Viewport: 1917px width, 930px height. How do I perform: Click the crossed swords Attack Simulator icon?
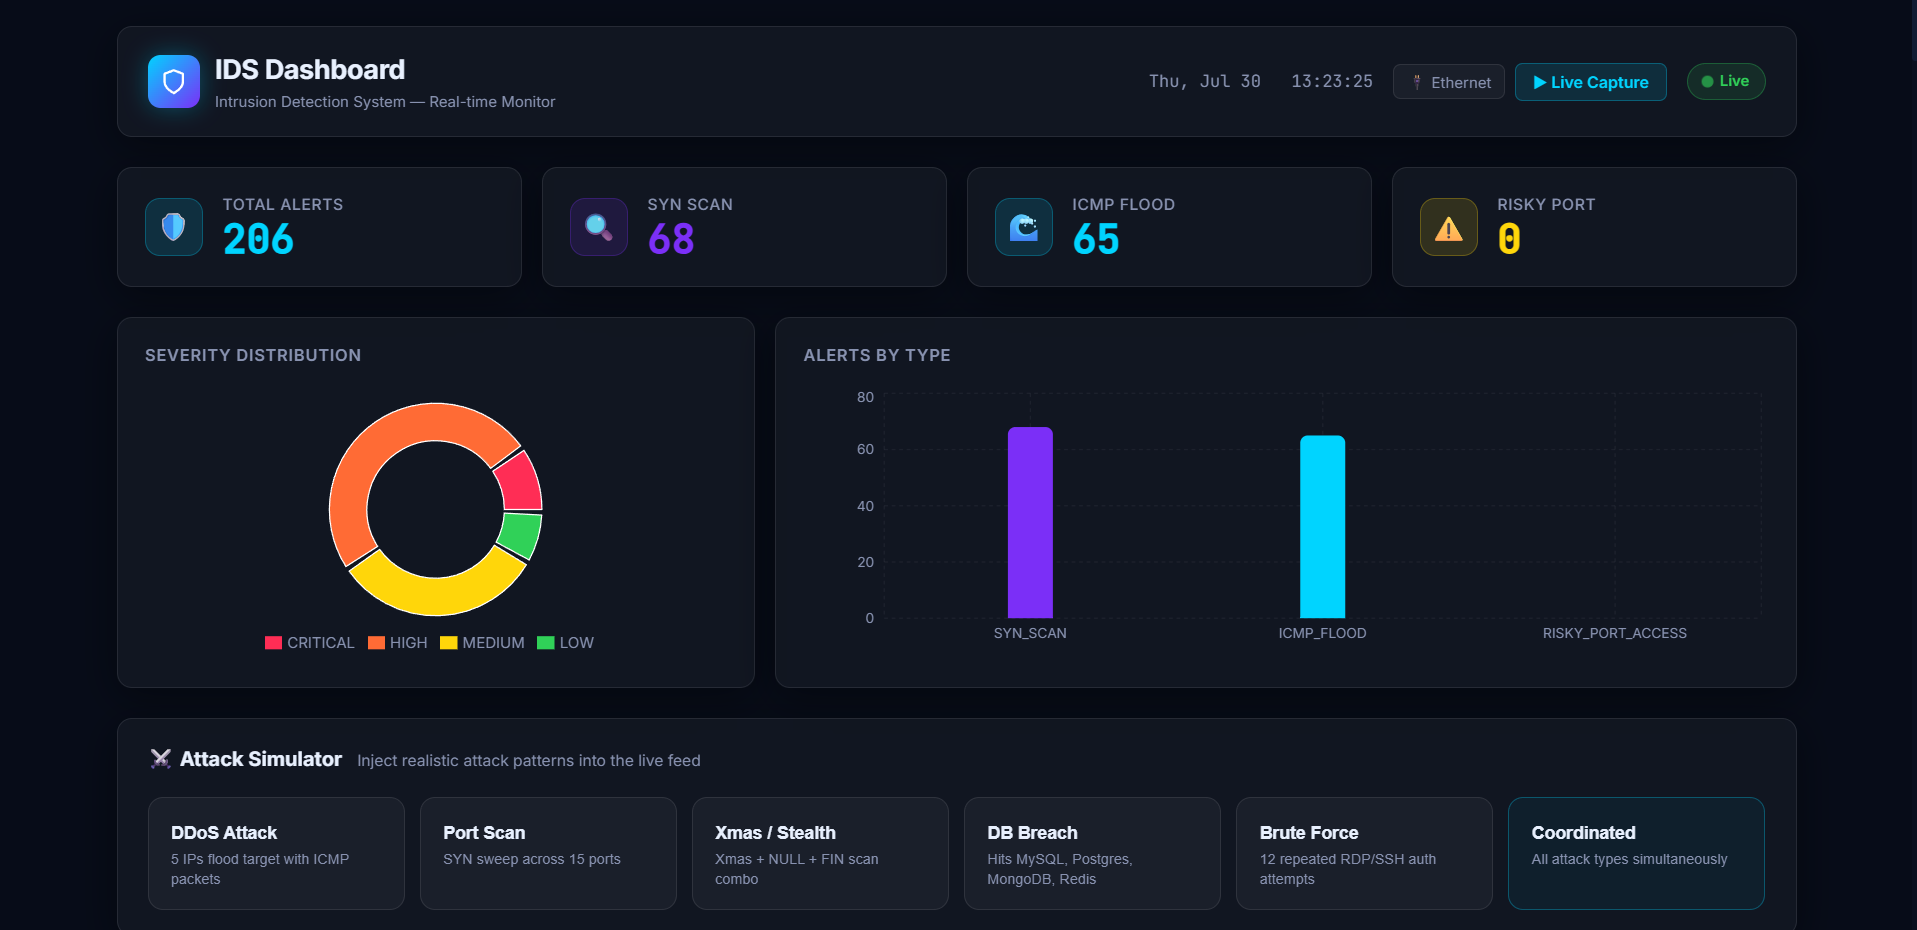click(x=160, y=759)
